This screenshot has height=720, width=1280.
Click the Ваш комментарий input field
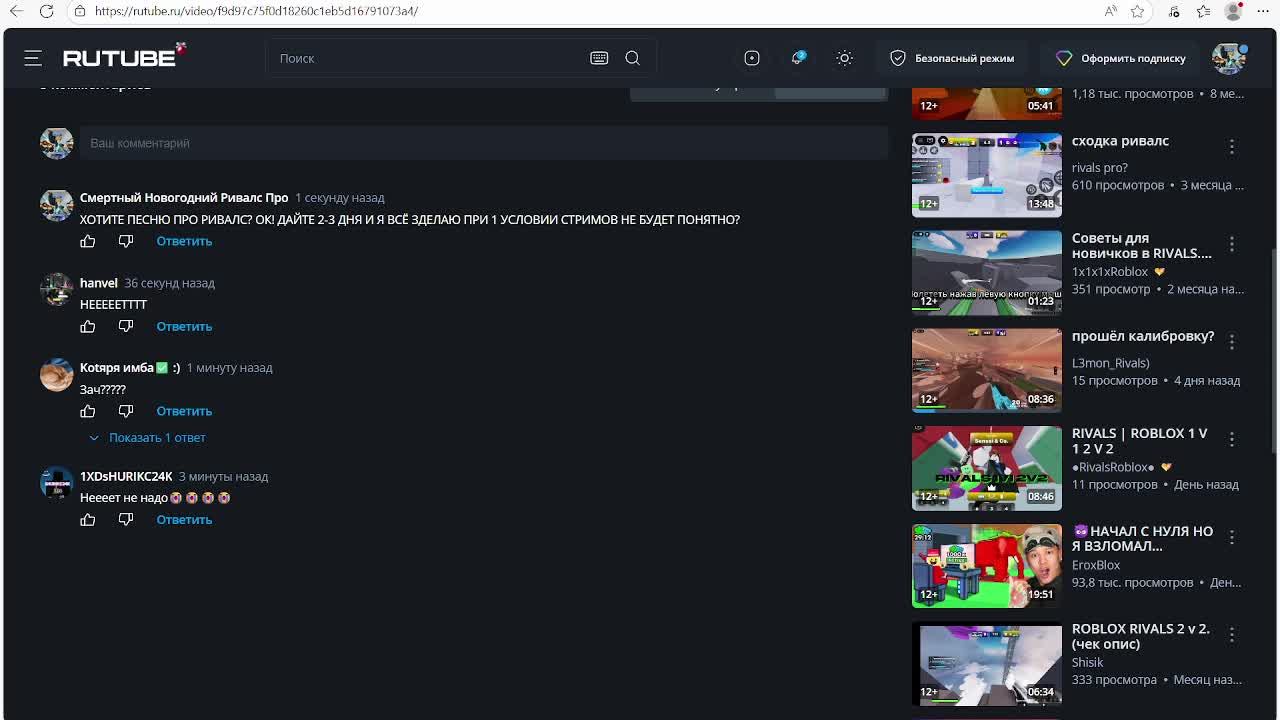tap(483, 143)
